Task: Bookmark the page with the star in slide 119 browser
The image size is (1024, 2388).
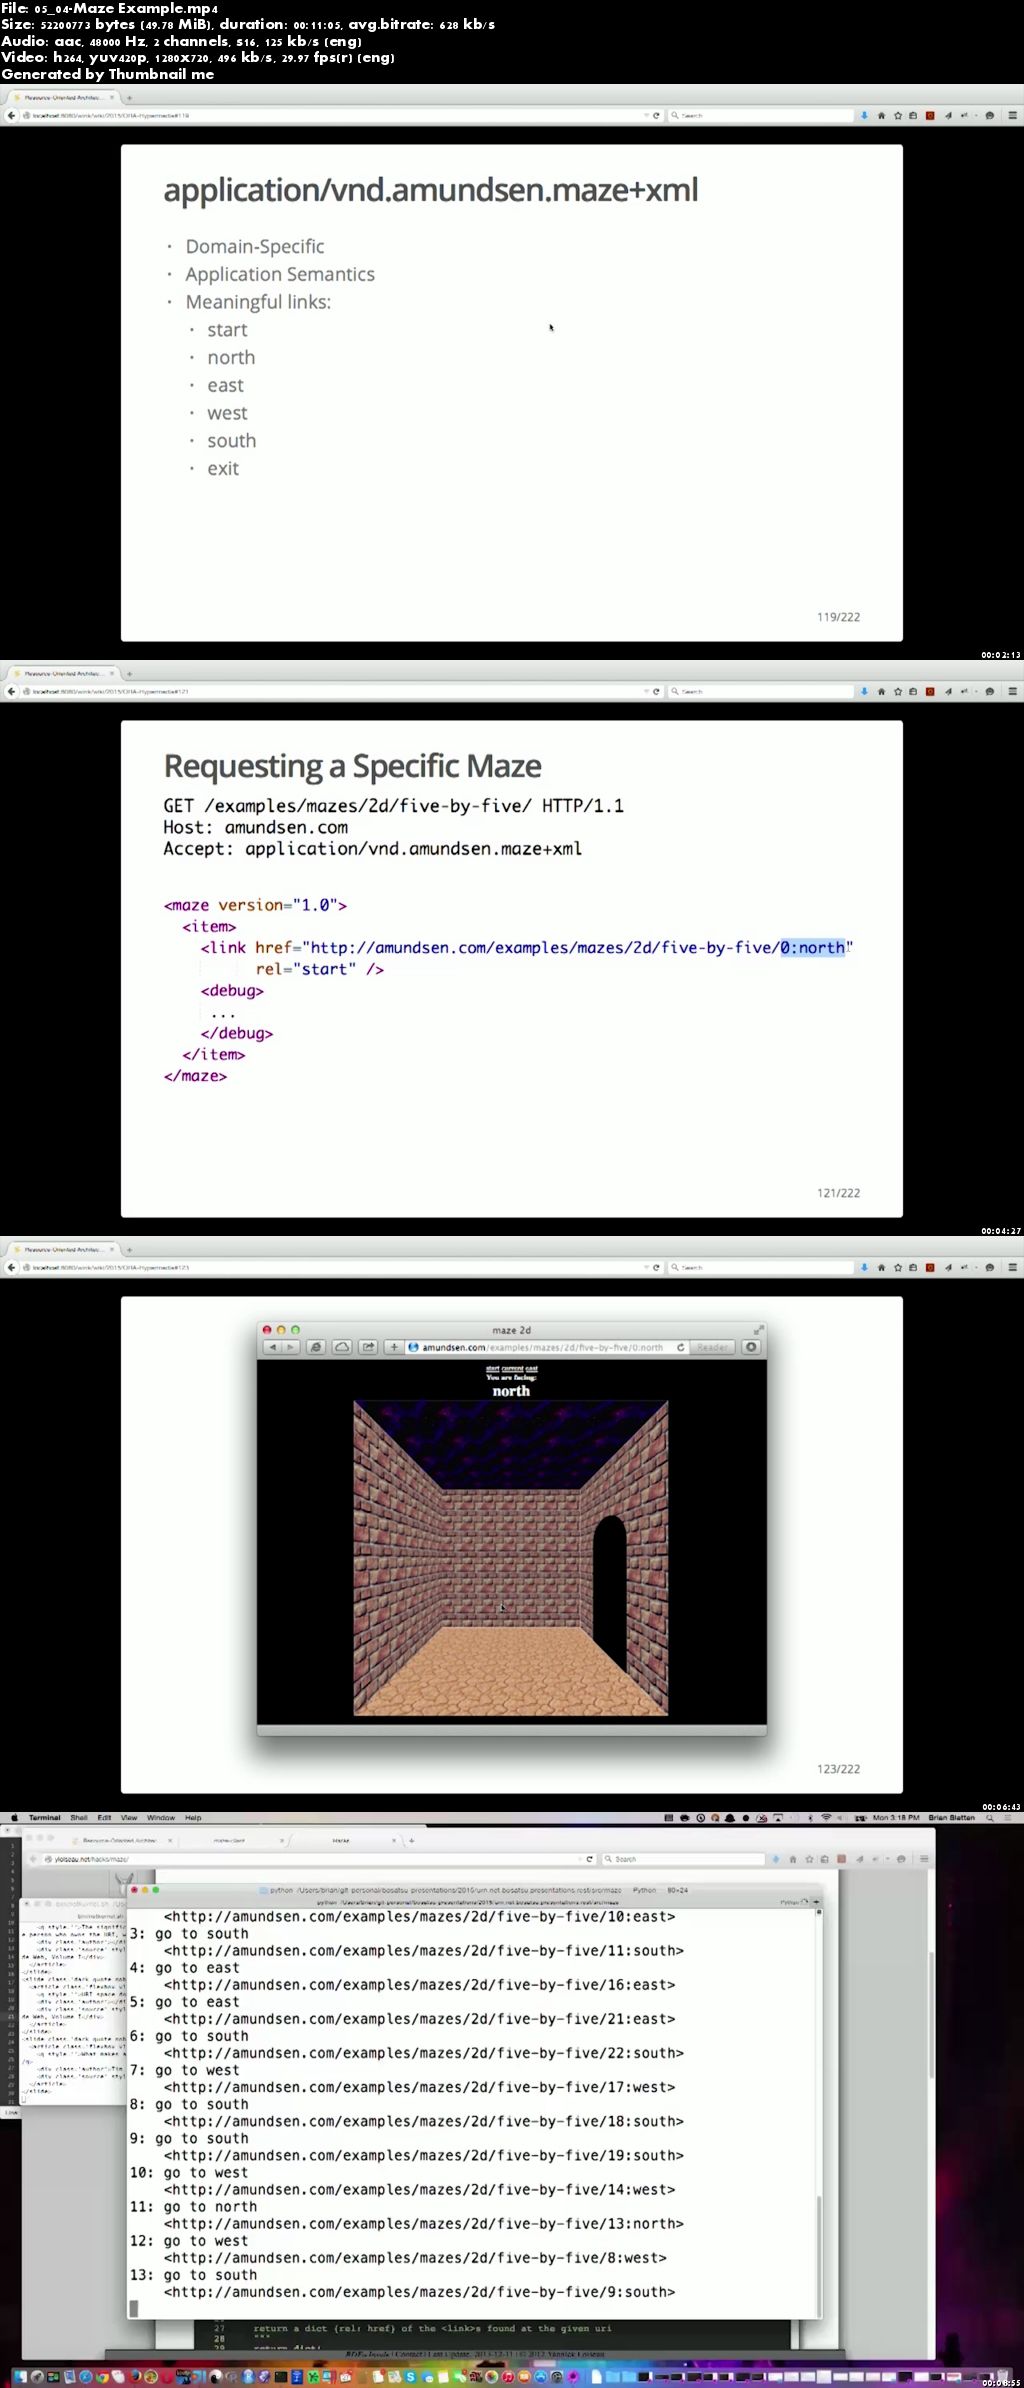Action: coord(897,115)
